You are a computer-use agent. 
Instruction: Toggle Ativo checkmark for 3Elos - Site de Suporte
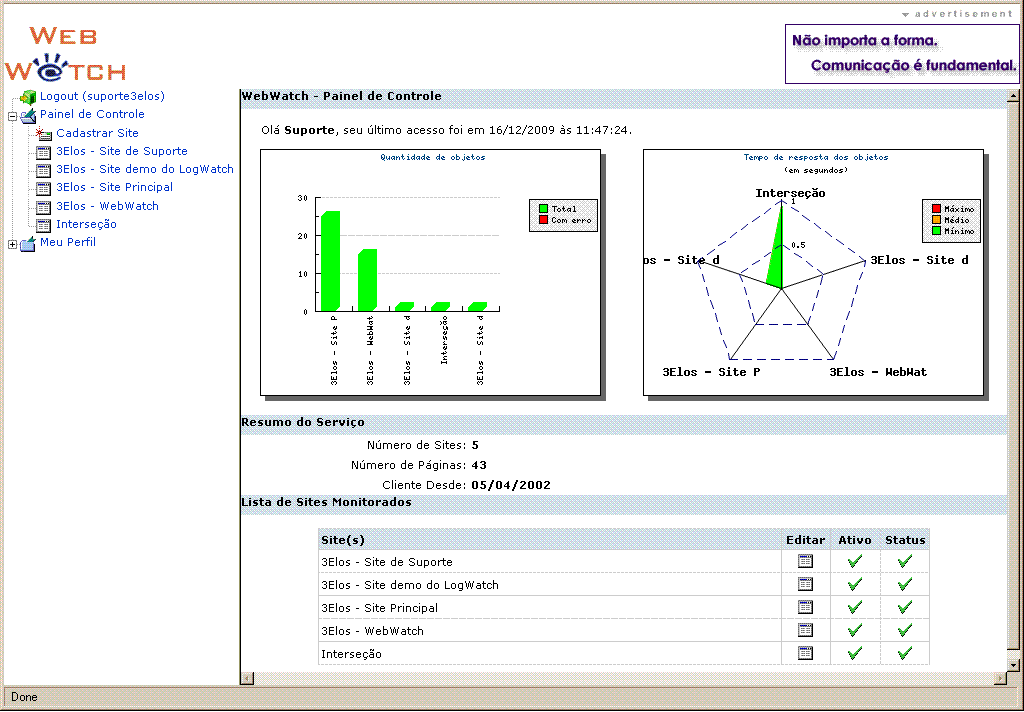point(854,562)
